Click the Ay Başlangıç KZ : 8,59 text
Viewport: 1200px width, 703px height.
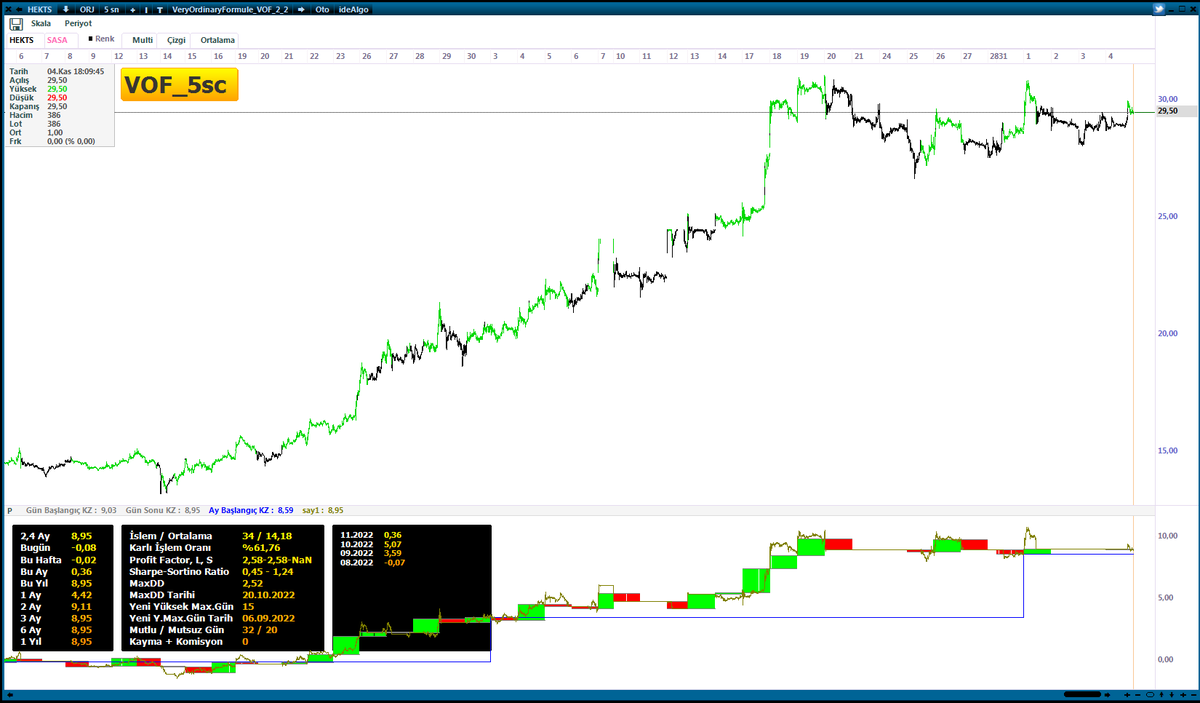tap(250, 509)
